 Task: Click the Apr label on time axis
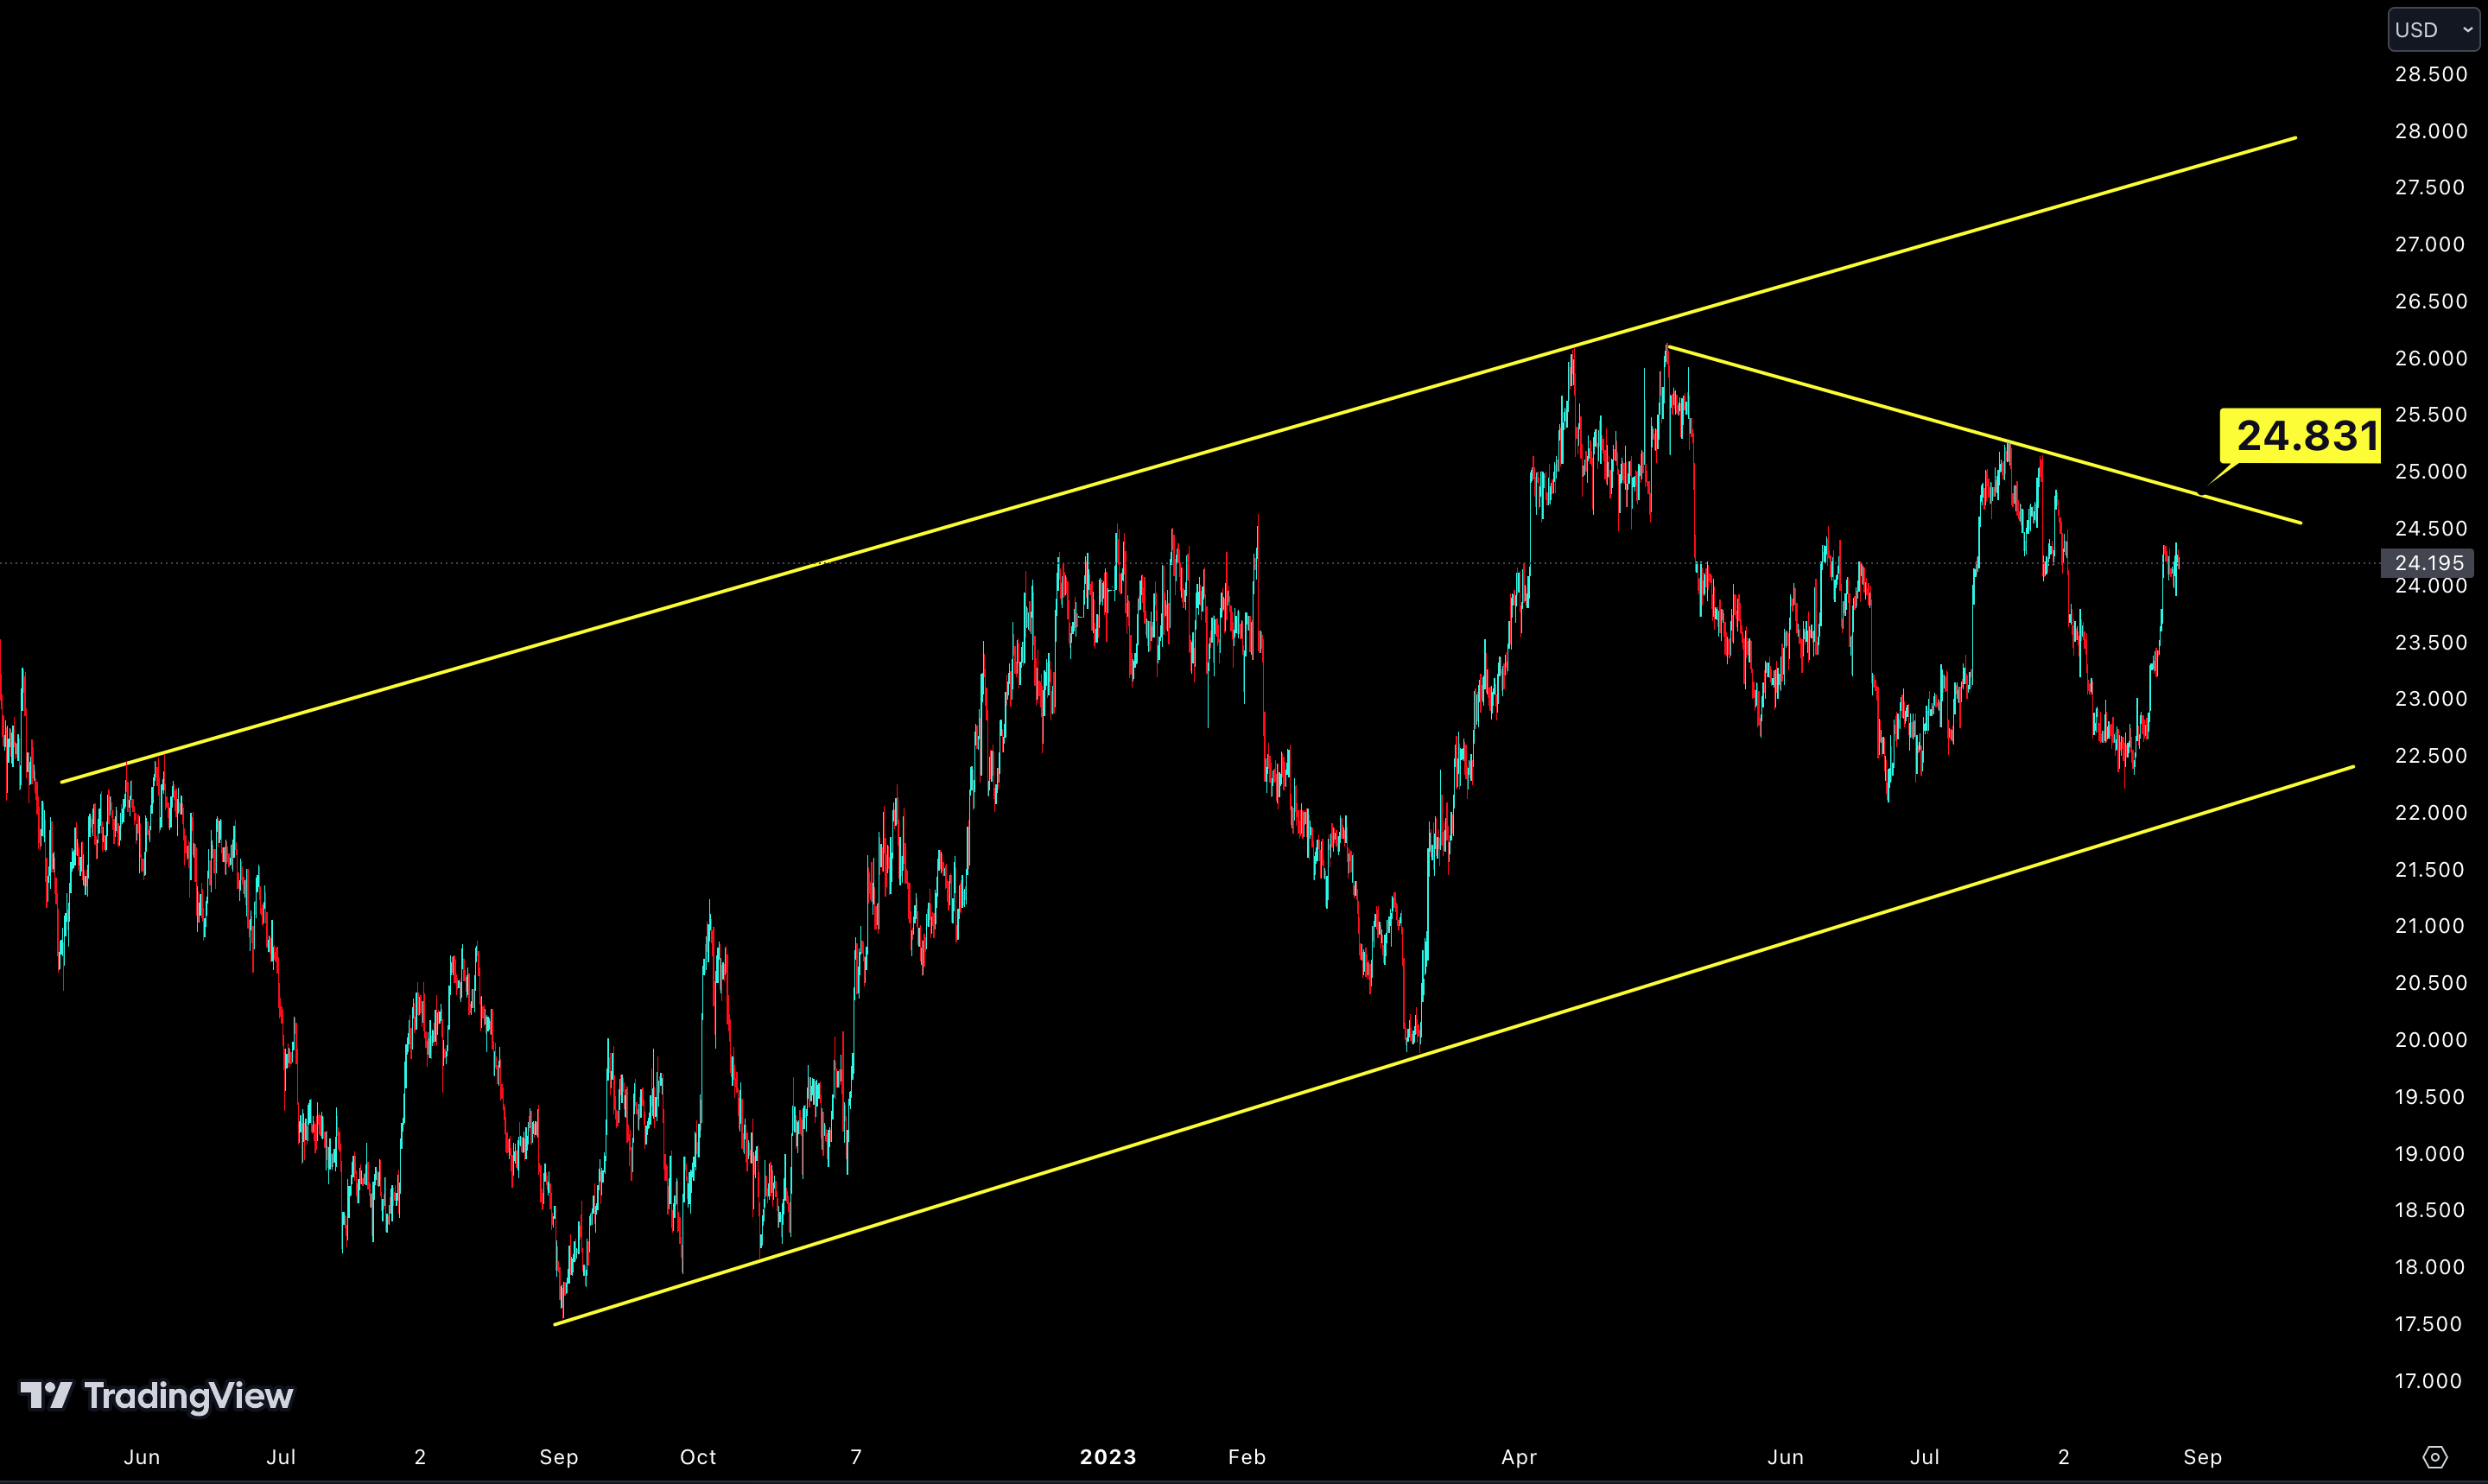[x=1519, y=1457]
